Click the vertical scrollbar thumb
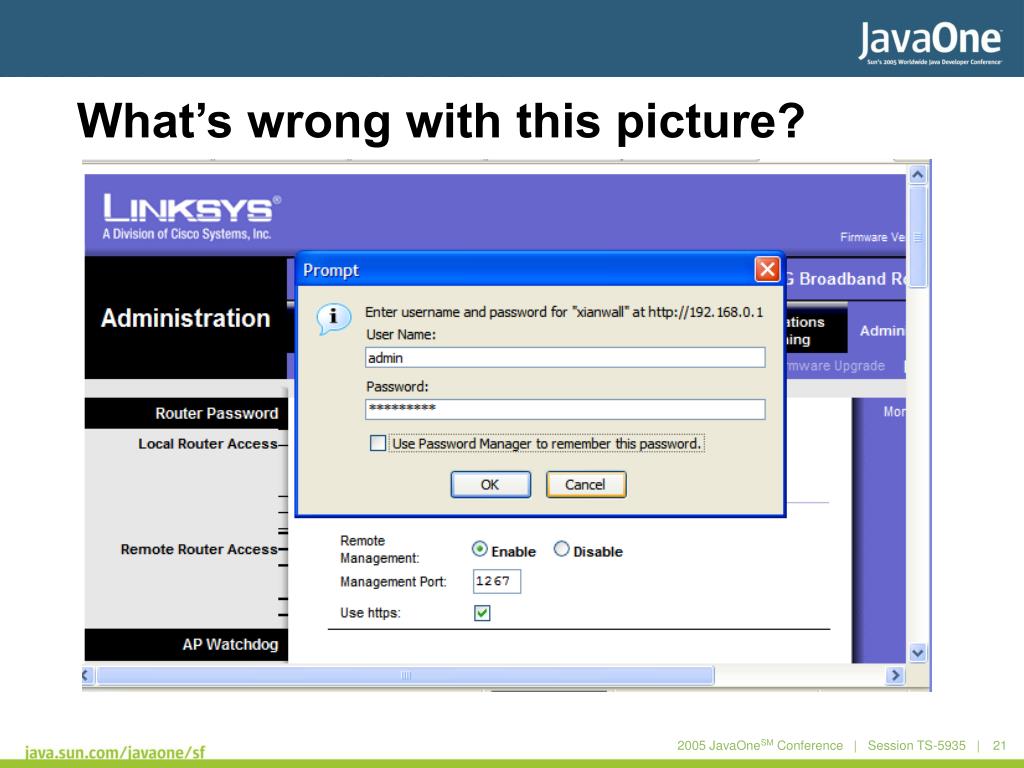 tap(918, 236)
